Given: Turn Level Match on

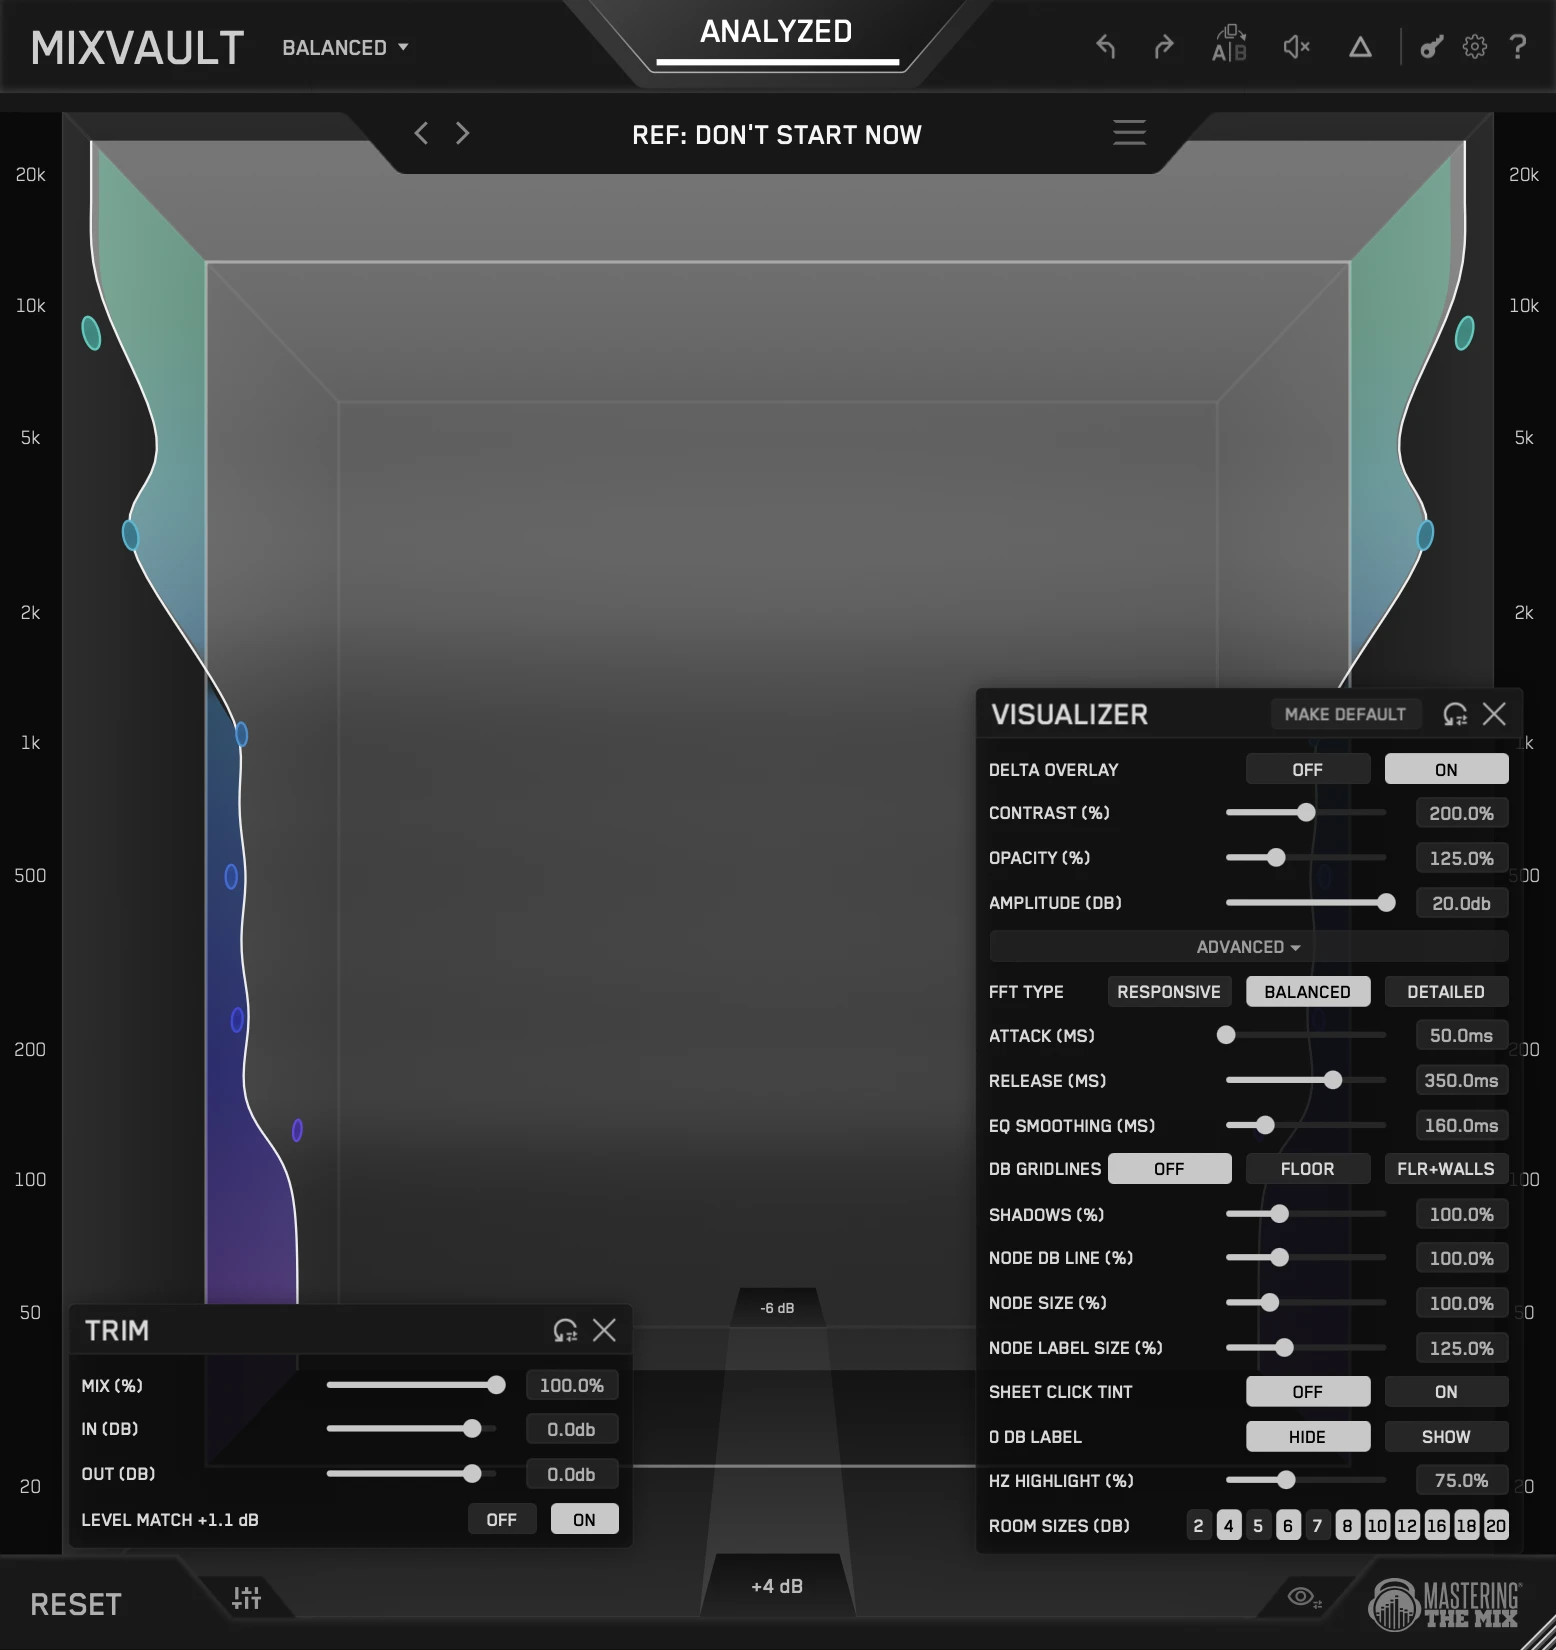Looking at the screenshot, I should [584, 1519].
